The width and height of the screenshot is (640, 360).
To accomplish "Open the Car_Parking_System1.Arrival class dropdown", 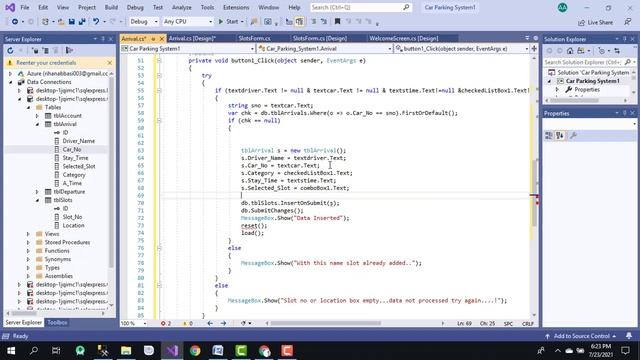I will click(325, 49).
